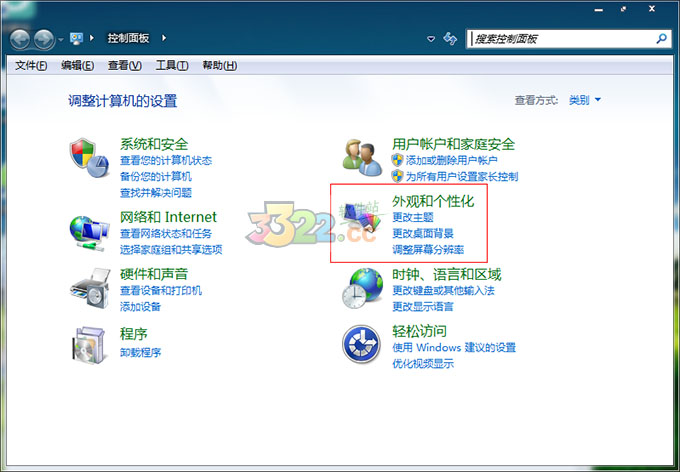Click 使用 Windows 建议的设置 link
680x472 pixels.
(x=454, y=347)
